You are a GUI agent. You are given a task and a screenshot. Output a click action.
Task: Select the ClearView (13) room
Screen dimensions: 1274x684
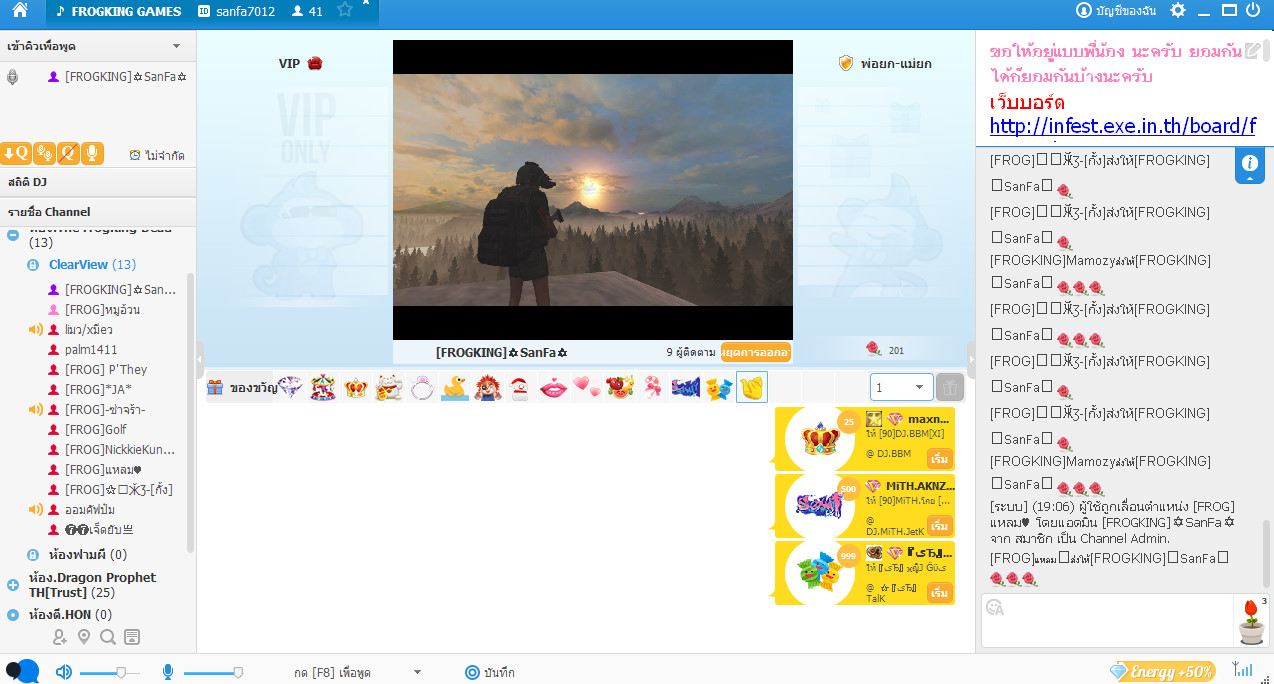point(92,264)
